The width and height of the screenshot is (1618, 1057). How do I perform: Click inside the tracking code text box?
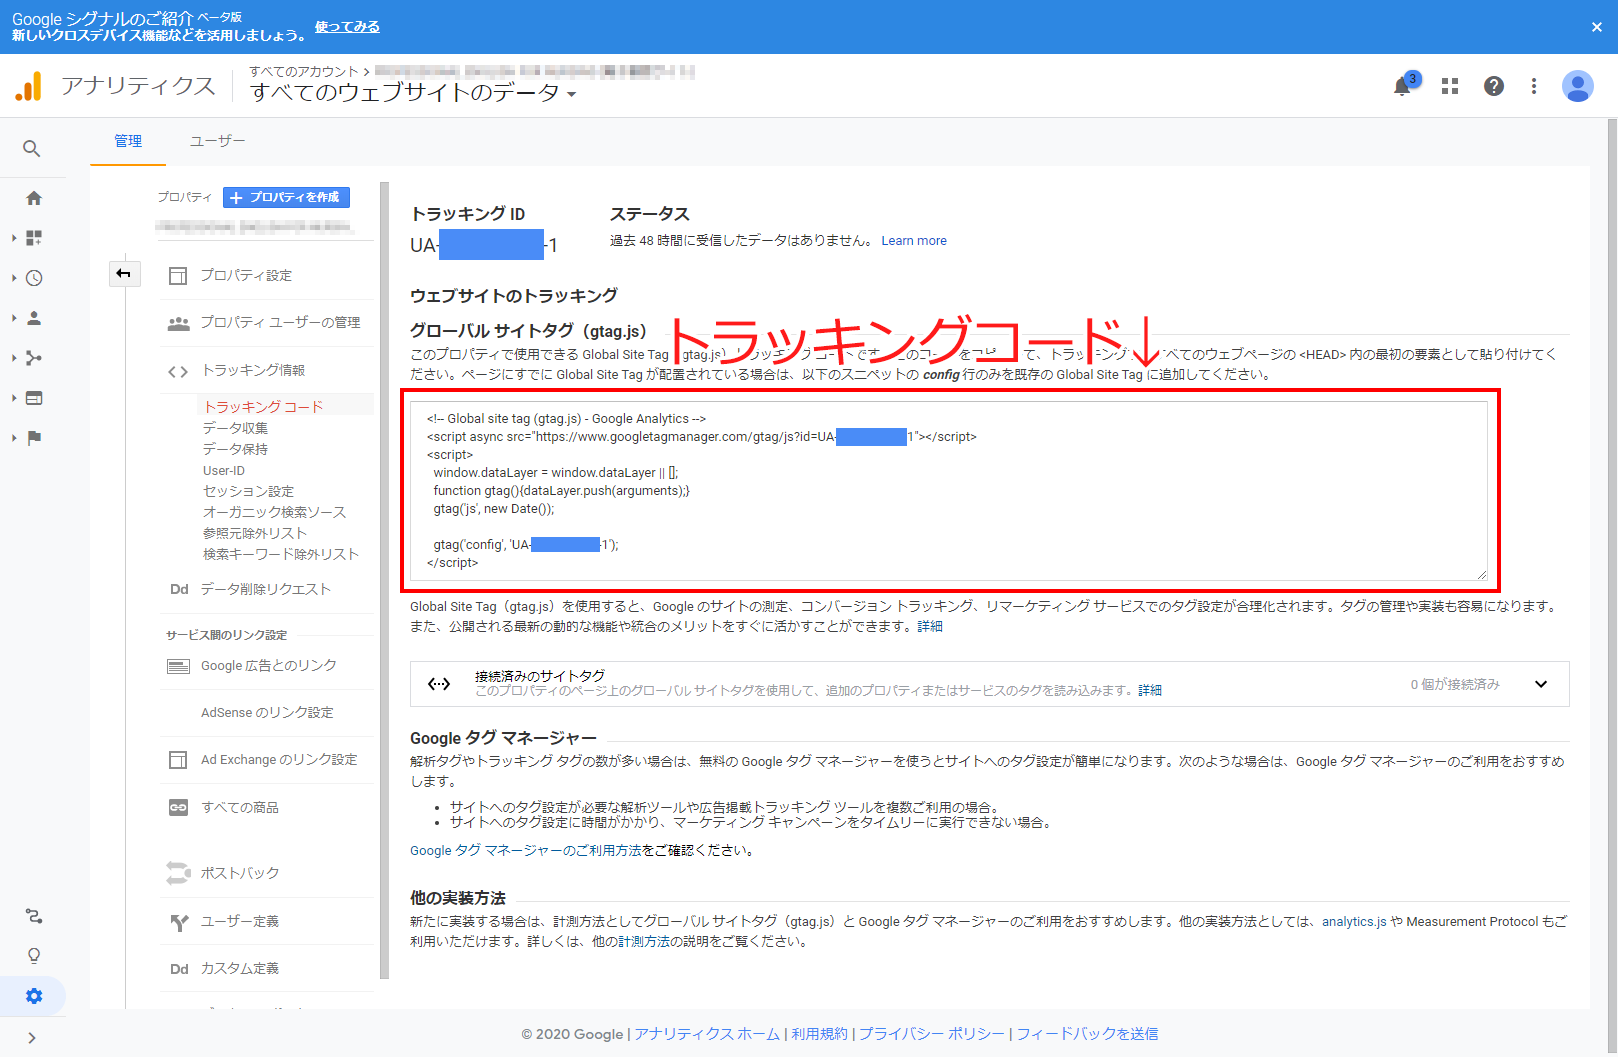pos(949,491)
